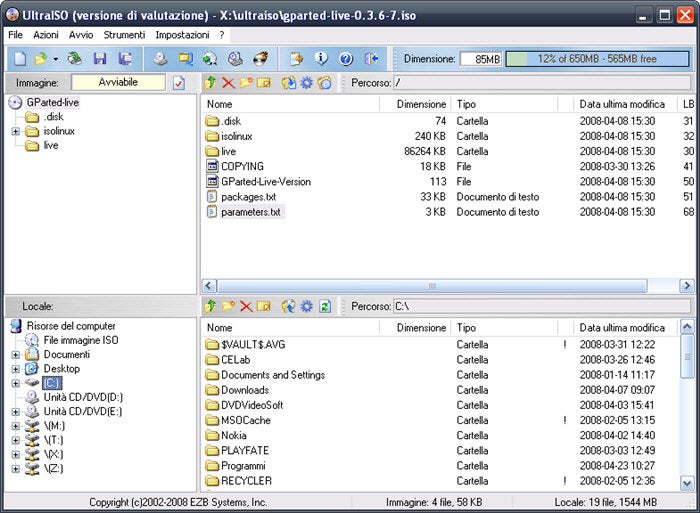Click the local pane red X Delete icon
700x513 pixels.
pos(246,306)
